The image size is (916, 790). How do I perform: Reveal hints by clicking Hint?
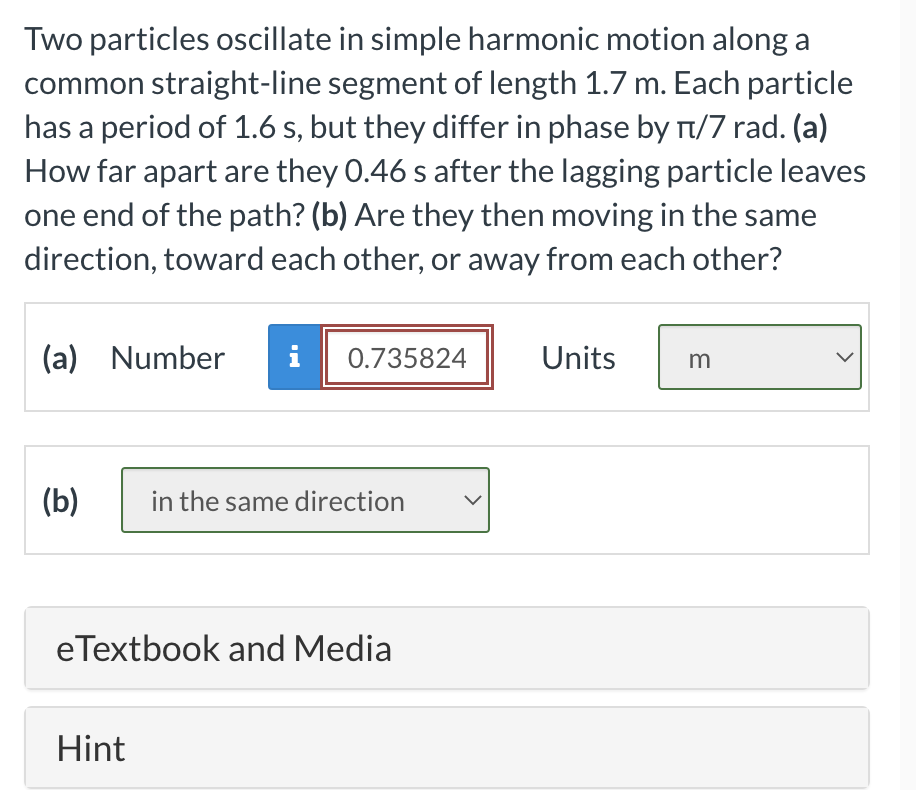446,747
